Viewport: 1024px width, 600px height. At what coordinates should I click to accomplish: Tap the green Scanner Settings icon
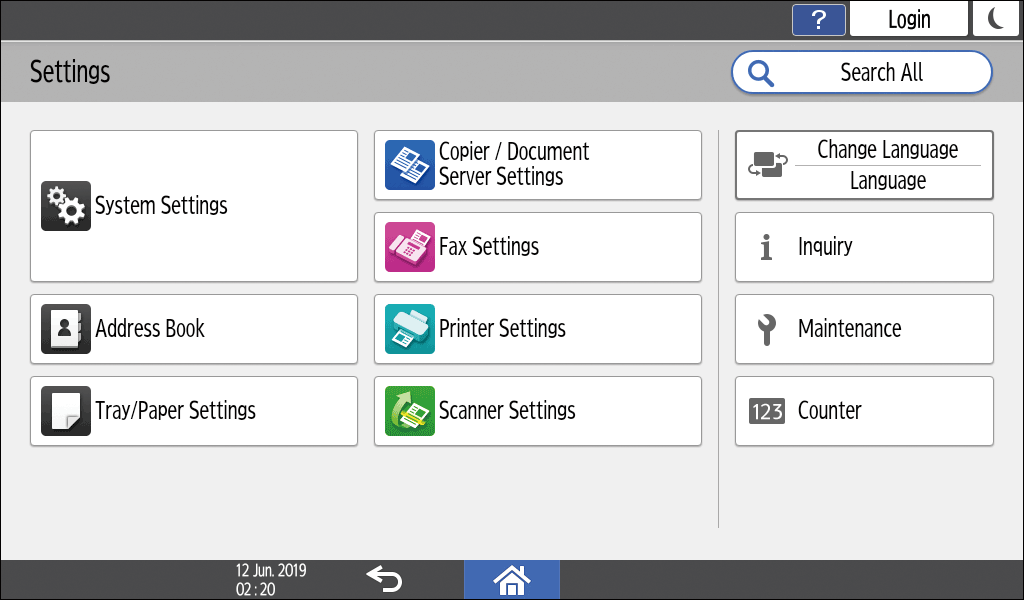(410, 411)
